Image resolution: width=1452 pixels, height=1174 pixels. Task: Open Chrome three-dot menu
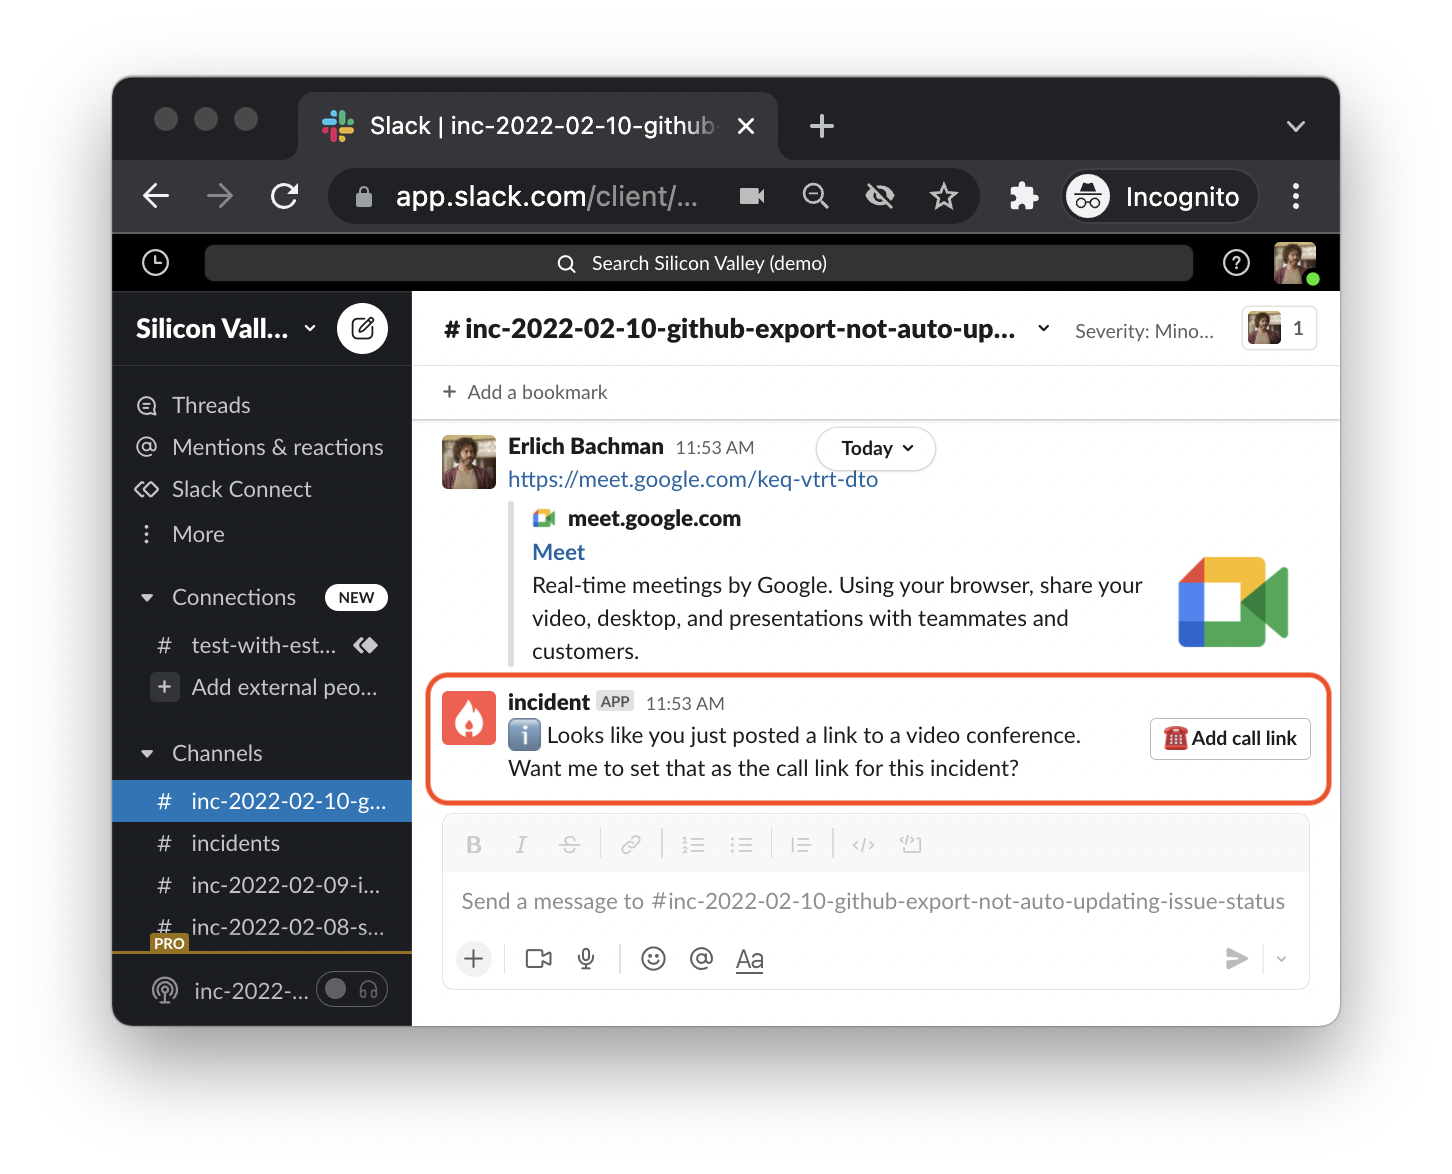pyautogui.click(x=1296, y=196)
